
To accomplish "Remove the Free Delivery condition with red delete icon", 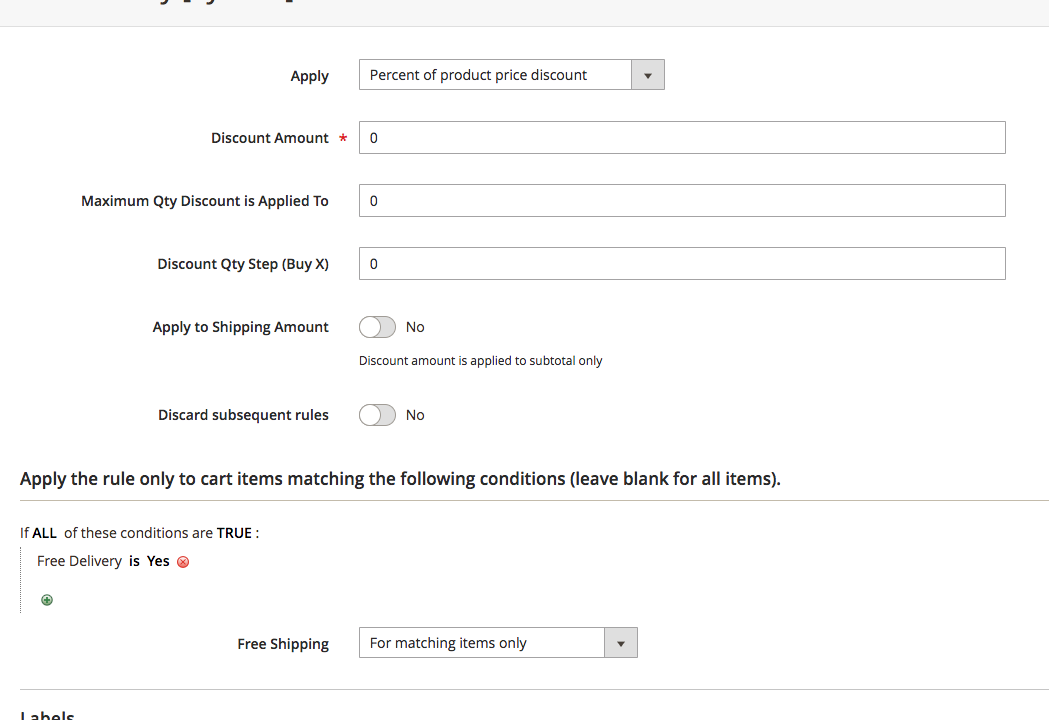I will tap(183, 562).
